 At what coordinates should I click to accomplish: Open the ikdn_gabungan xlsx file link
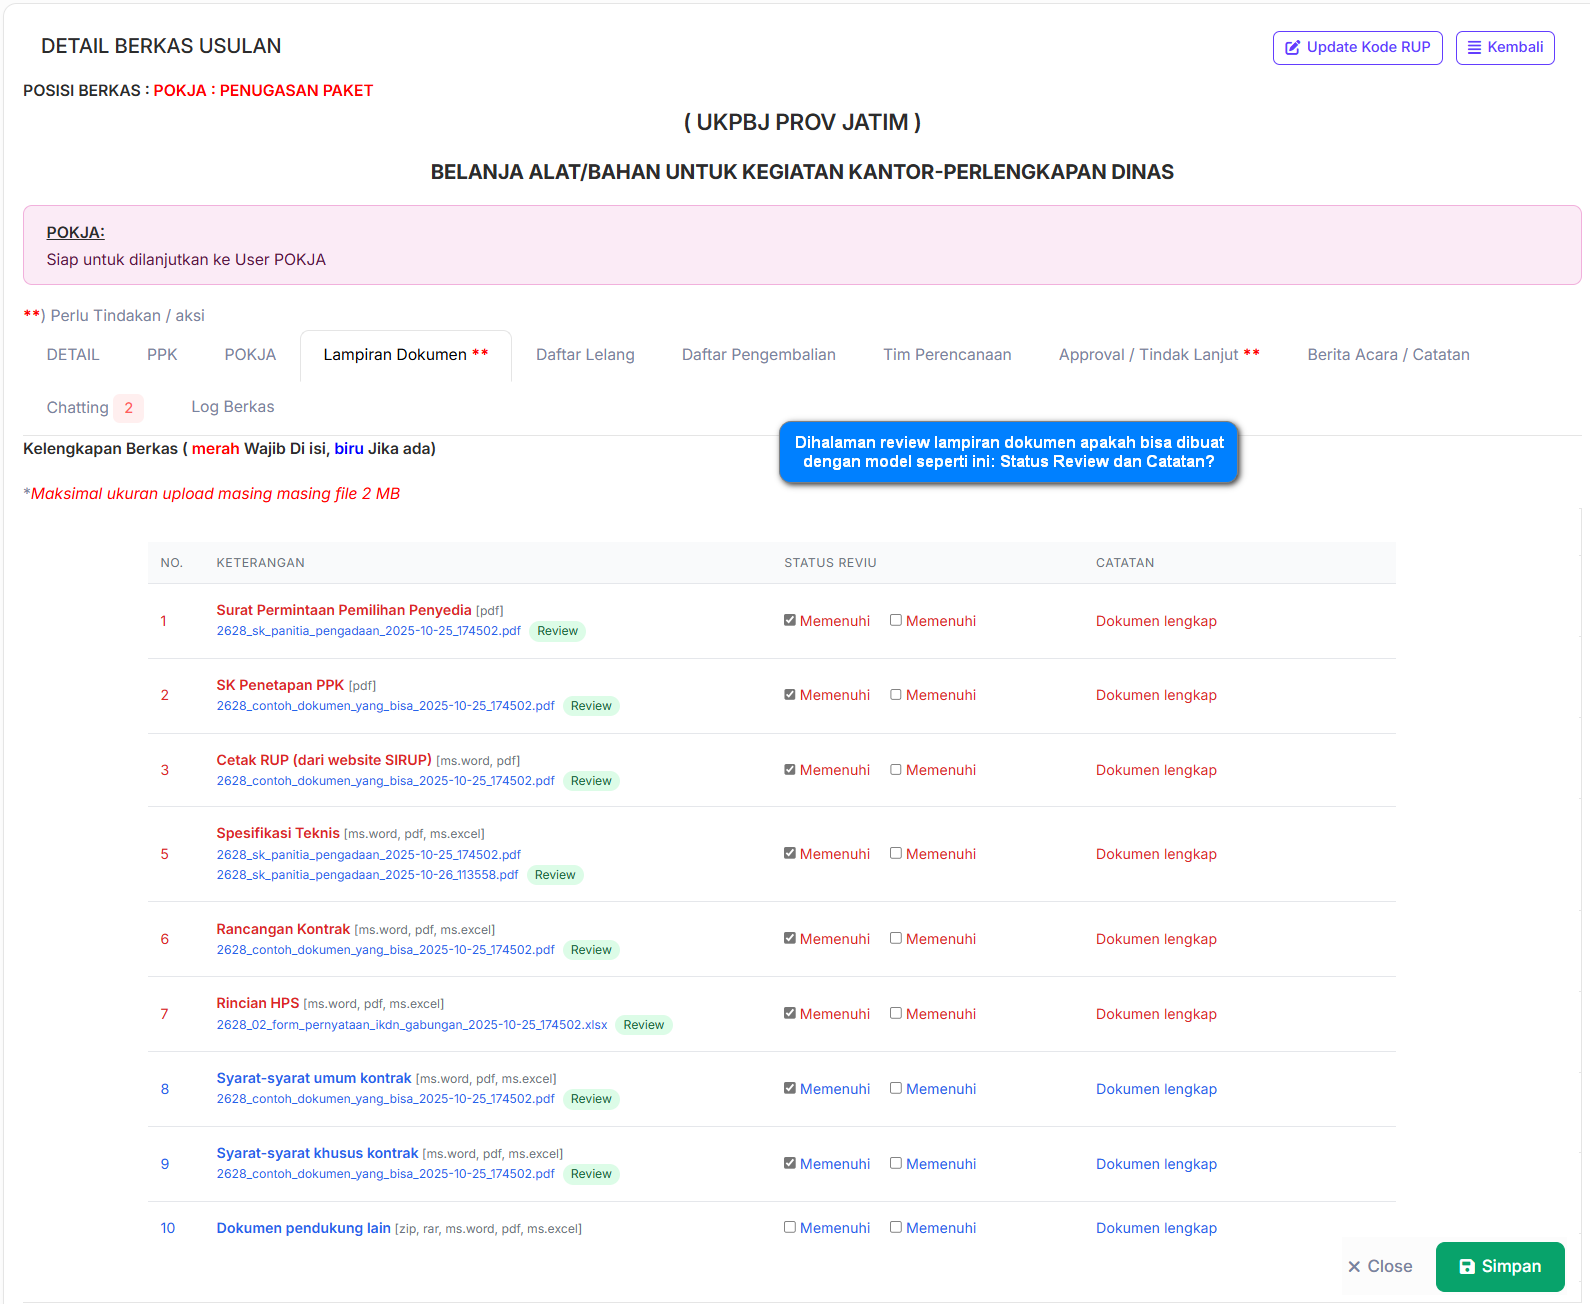(x=411, y=1025)
